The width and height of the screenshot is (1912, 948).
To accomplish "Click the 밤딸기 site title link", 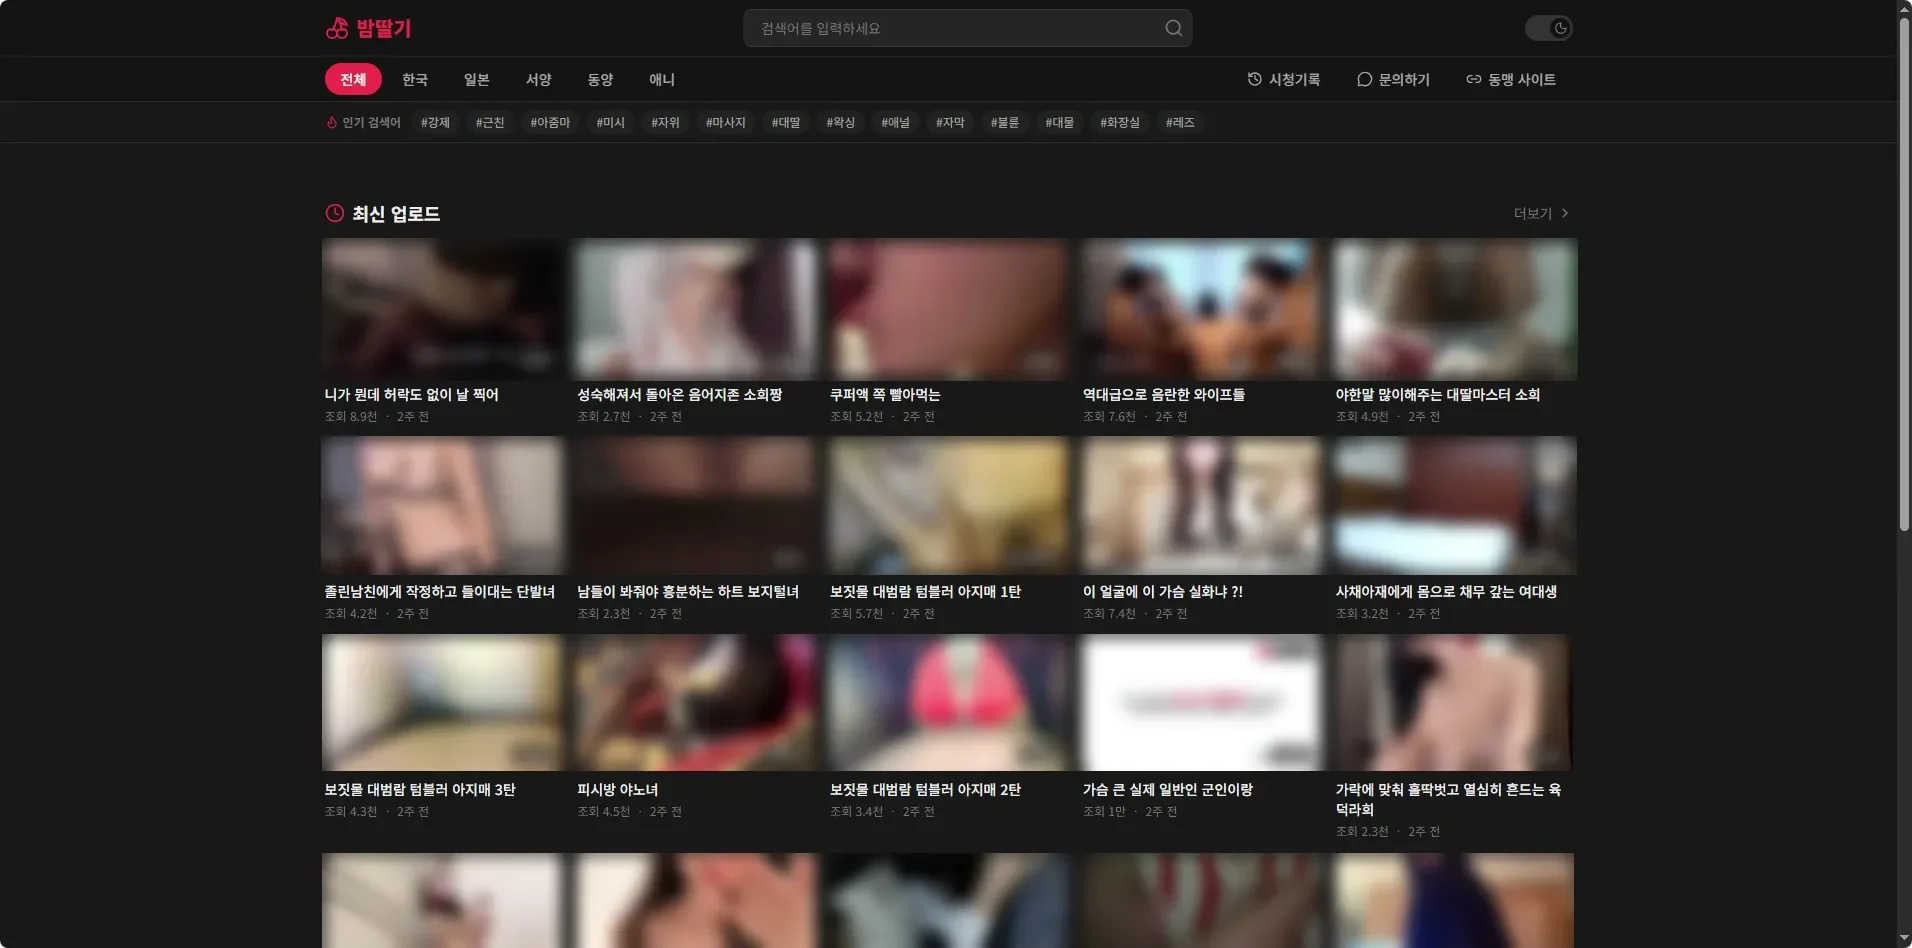I will click(384, 28).
